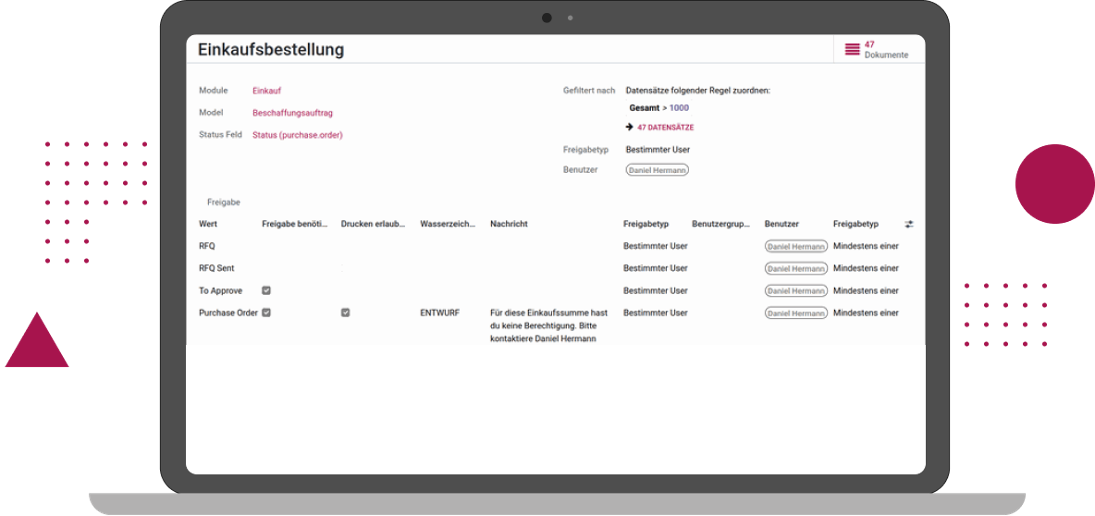
Task: Open Mindestens einer selection in Purchase Order row
Action: [x=865, y=313]
